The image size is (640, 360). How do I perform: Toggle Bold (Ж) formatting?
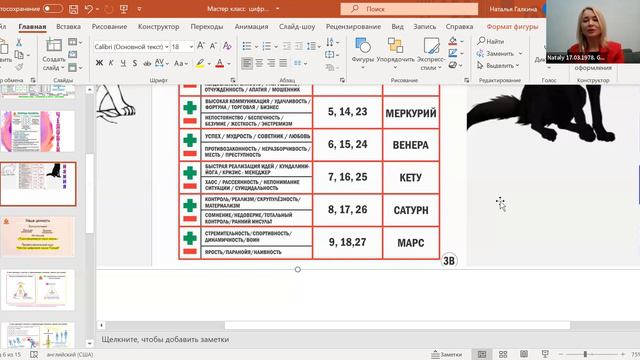click(x=99, y=63)
